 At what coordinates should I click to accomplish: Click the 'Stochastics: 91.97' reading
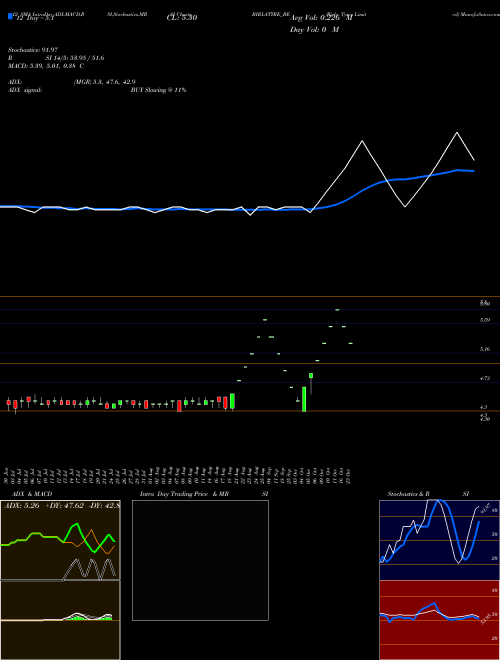[33, 50]
